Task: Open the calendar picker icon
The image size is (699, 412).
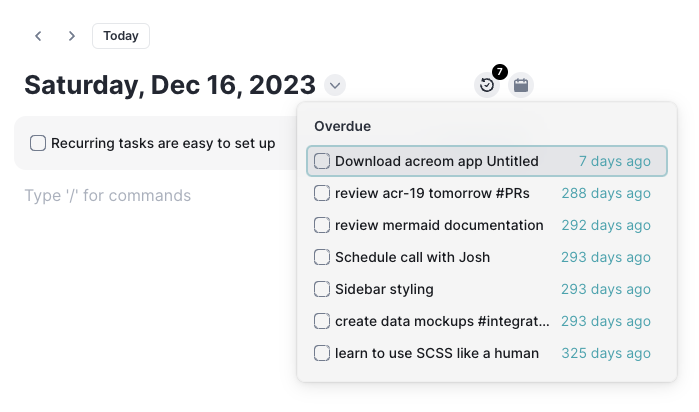Action: (x=521, y=85)
